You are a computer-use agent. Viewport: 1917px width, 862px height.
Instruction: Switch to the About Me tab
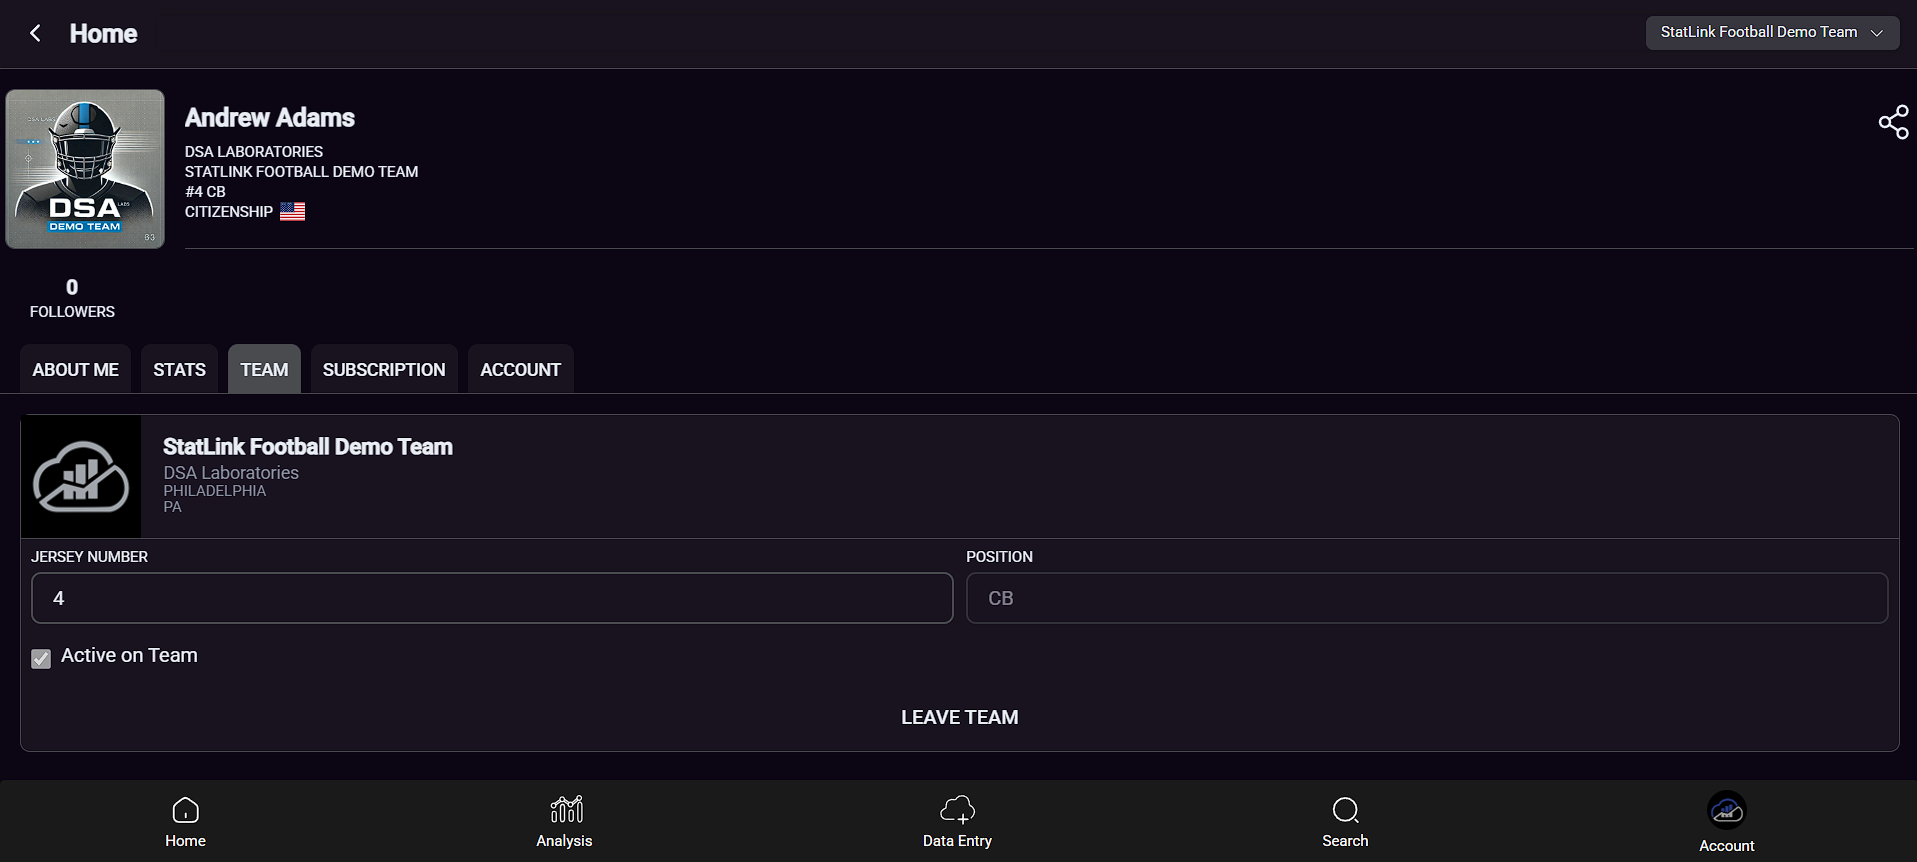(x=76, y=369)
